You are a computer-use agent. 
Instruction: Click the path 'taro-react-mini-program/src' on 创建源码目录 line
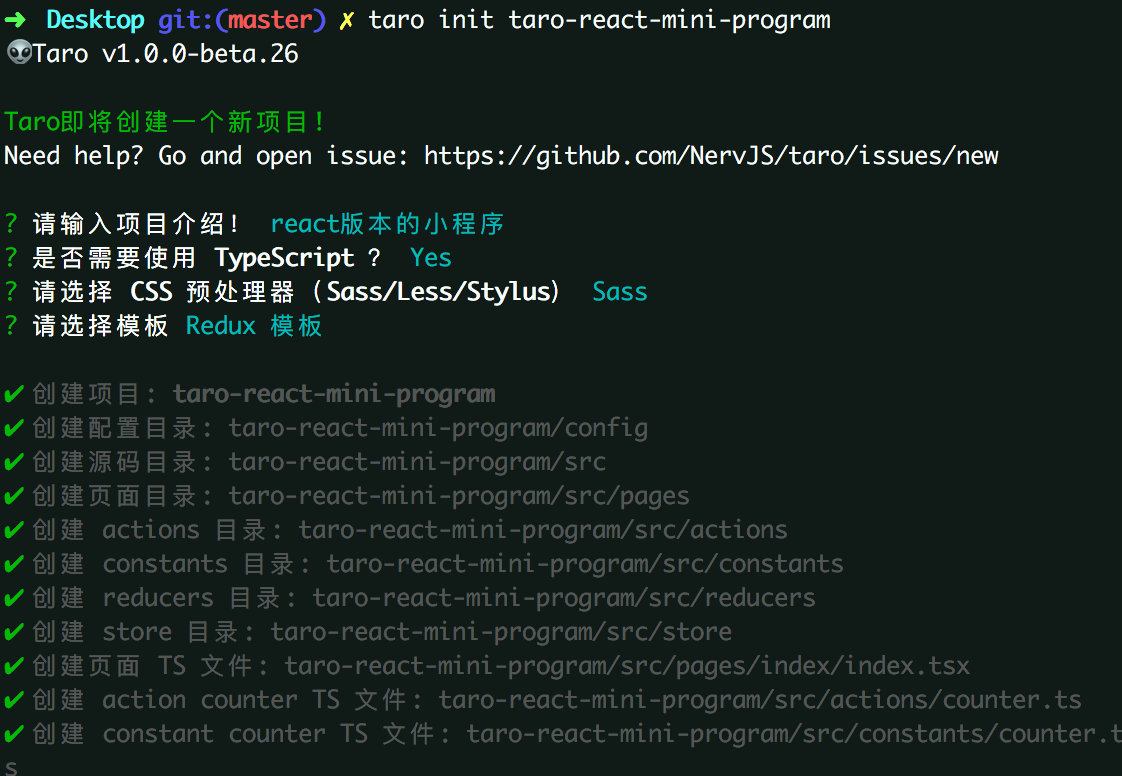tap(417, 462)
